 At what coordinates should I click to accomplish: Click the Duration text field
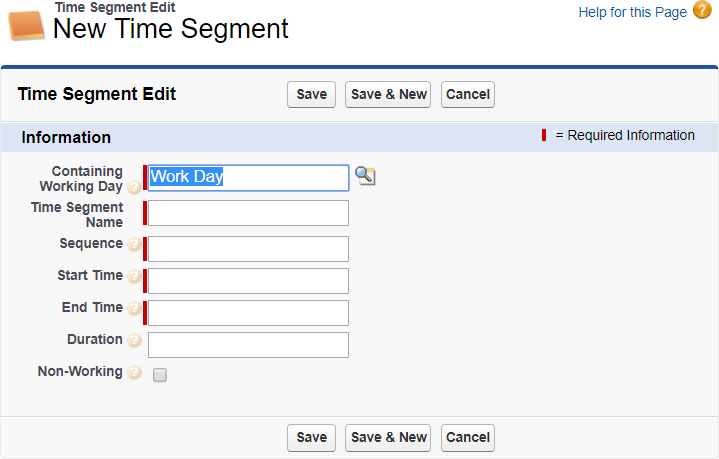[x=248, y=345]
